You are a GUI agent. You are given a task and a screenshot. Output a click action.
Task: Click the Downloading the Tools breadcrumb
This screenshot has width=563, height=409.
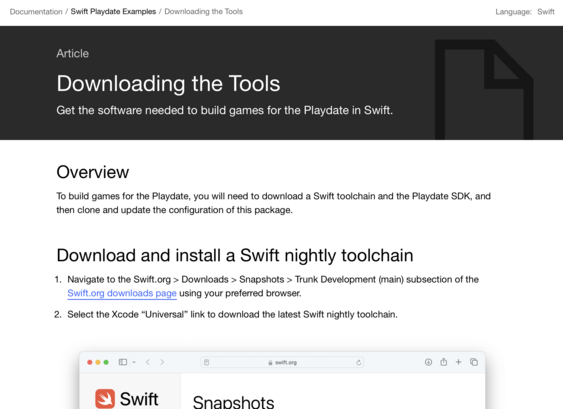(204, 11)
